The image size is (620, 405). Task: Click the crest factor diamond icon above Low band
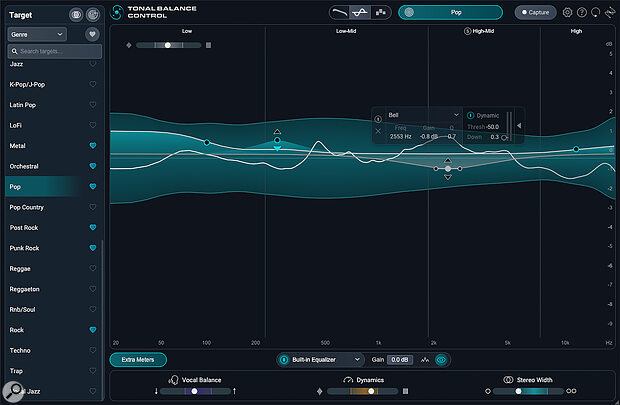tap(129, 45)
